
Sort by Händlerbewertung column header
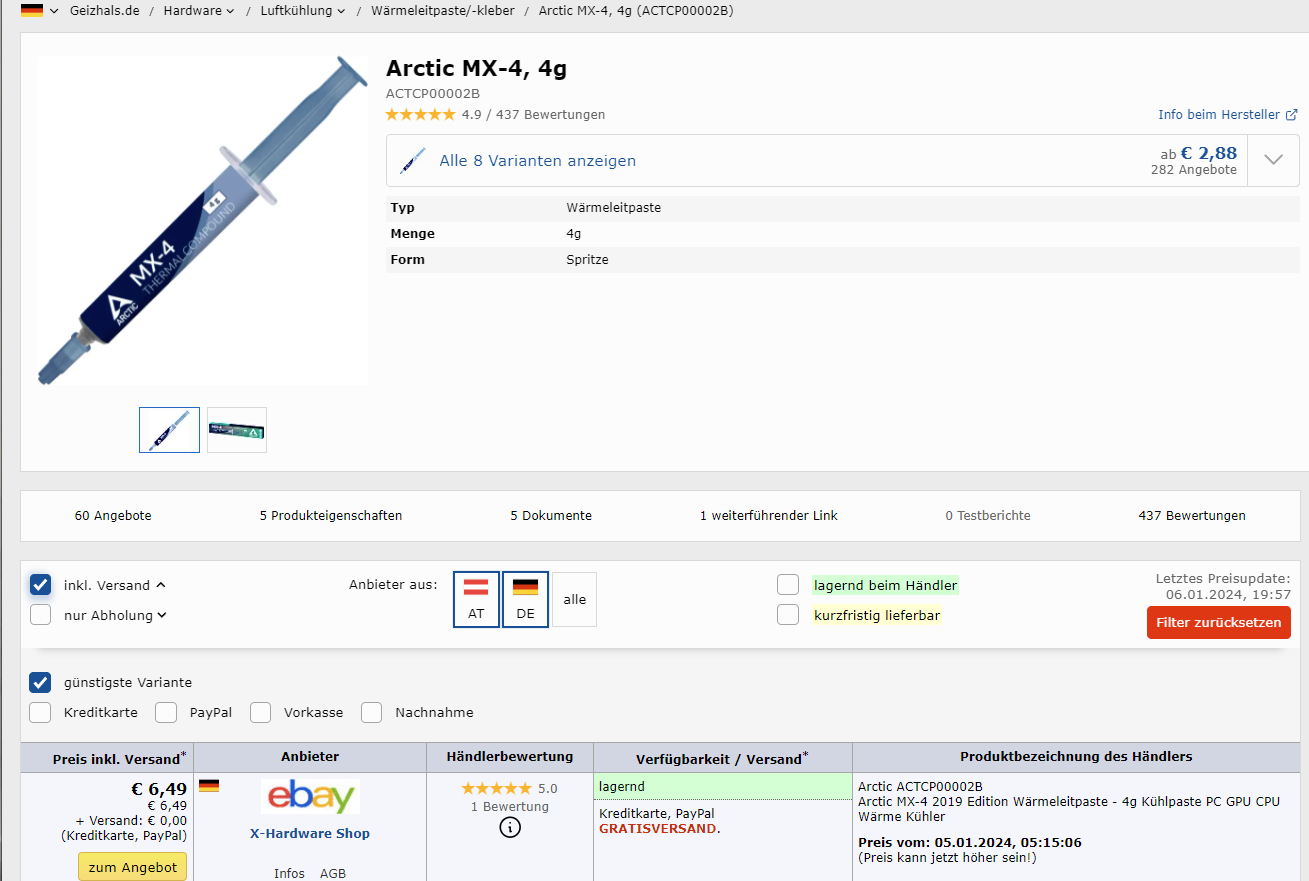[510, 757]
